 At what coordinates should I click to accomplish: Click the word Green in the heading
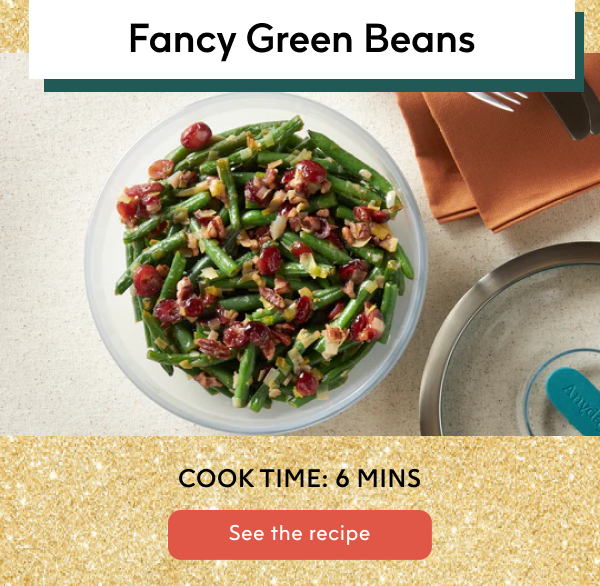(299, 38)
